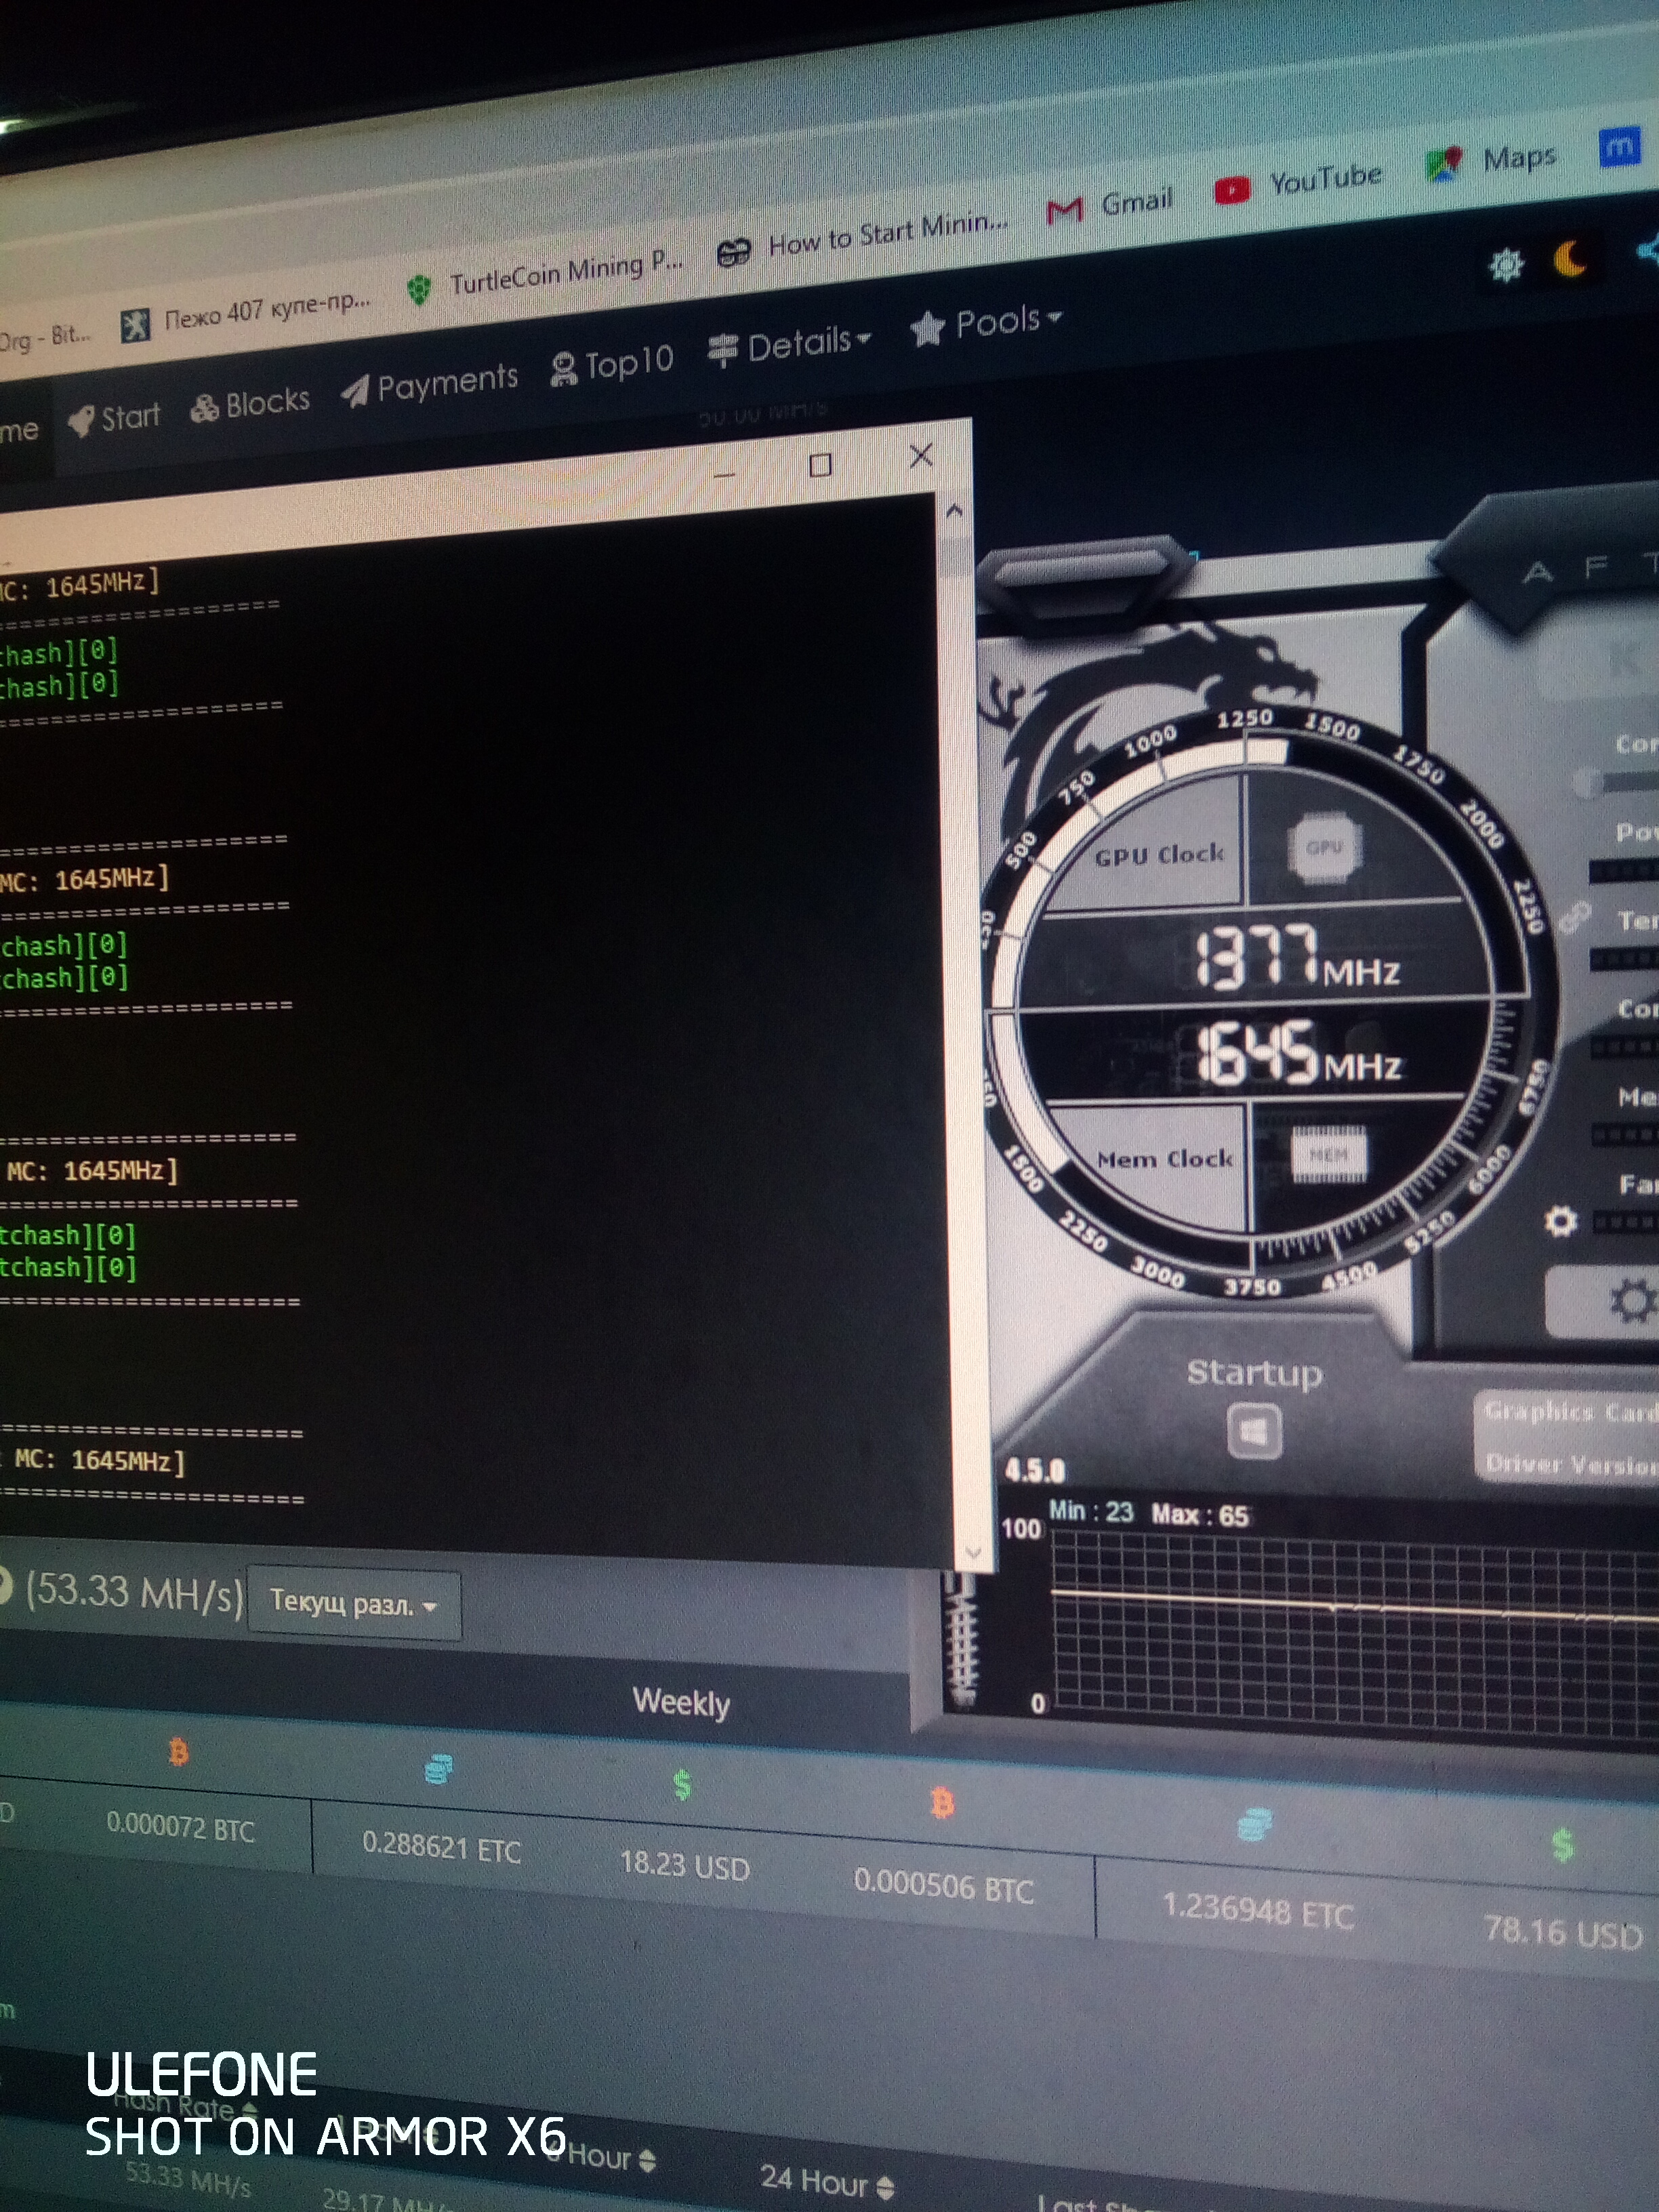Open the Пежо 407 bookmark
Image resolution: width=1659 pixels, height=2212 pixels.
click(246, 315)
